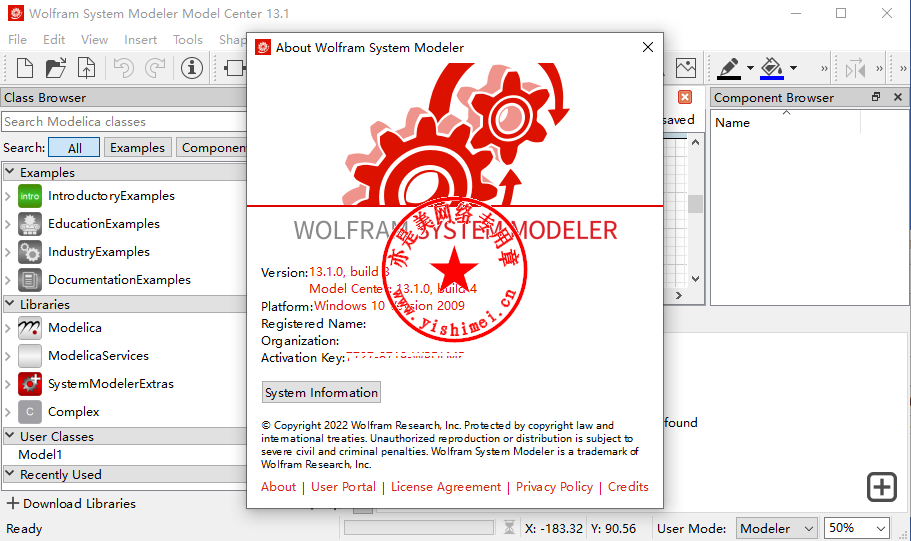911x541 pixels.
Task: Collapse the Recently Used section
Action: tap(10, 474)
